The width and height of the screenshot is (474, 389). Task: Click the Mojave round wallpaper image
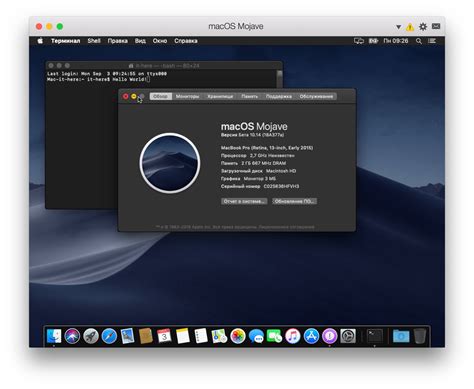(170, 163)
